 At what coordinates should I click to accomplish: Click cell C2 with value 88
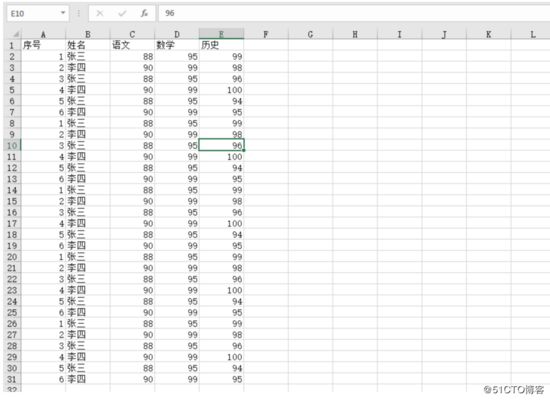point(132,56)
